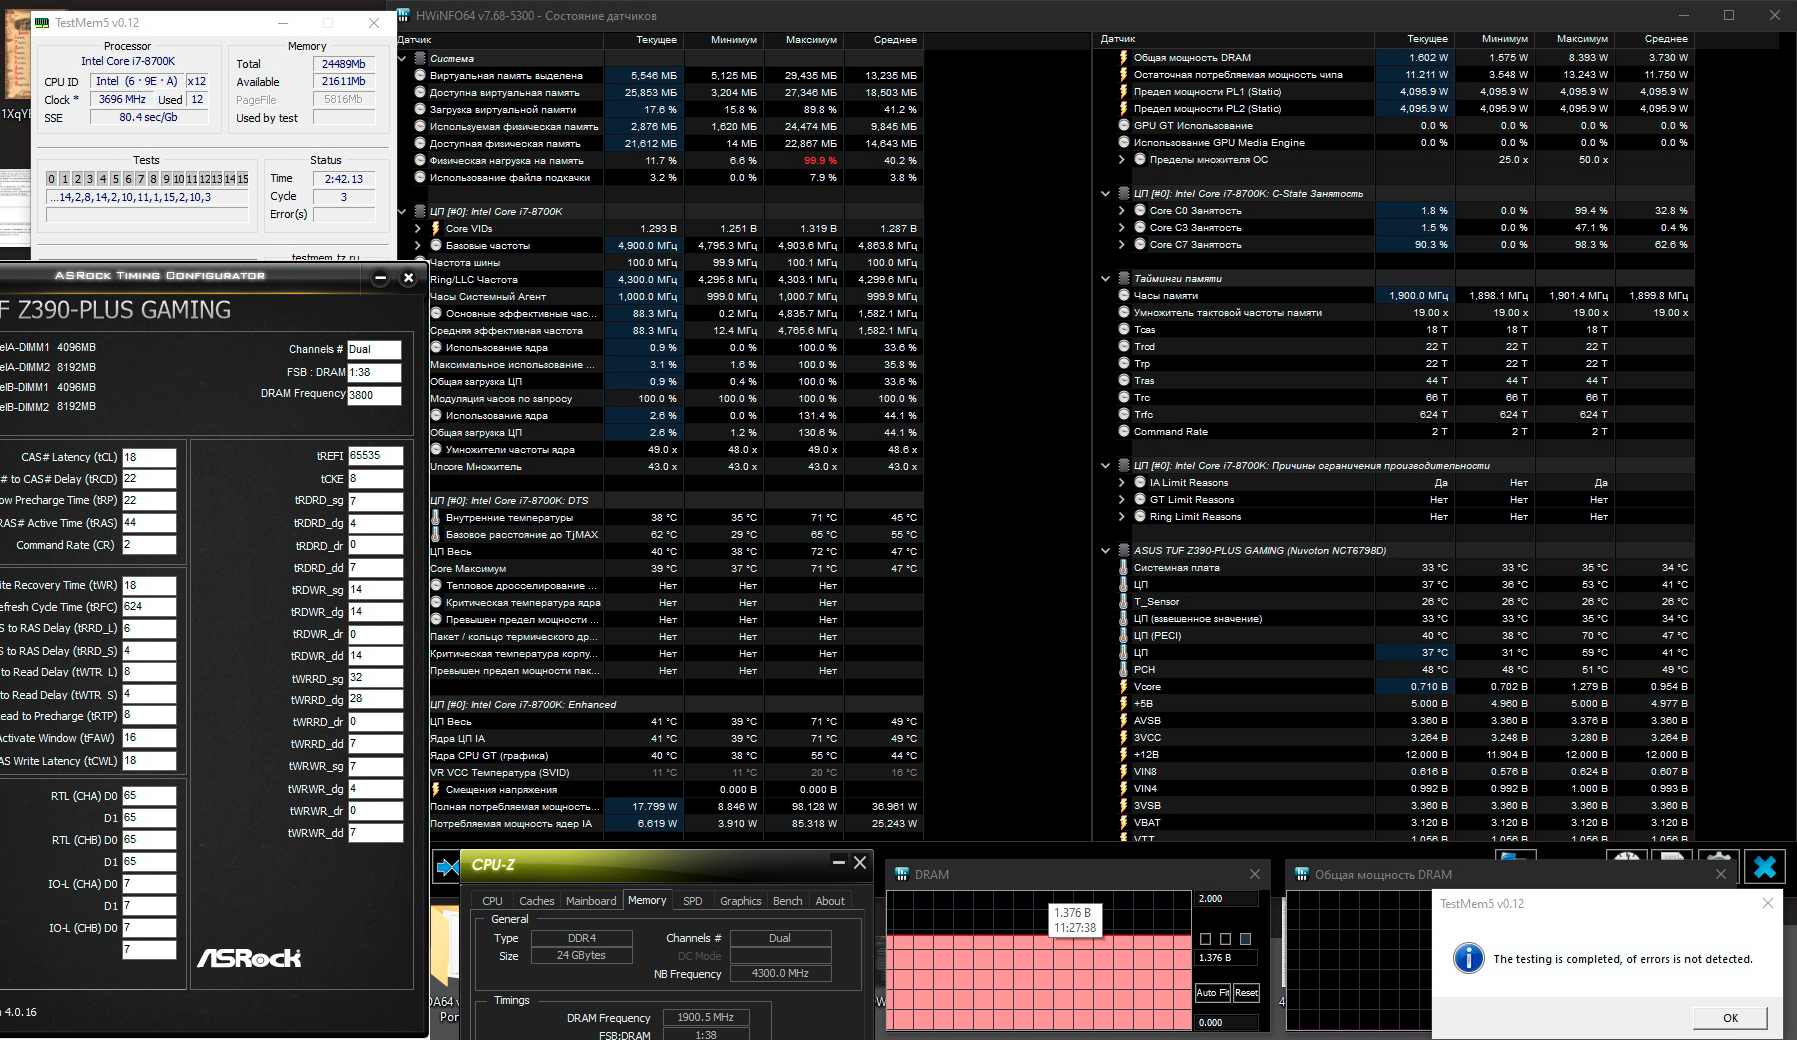Click the lightning icon beside Core VIDs

[435, 228]
